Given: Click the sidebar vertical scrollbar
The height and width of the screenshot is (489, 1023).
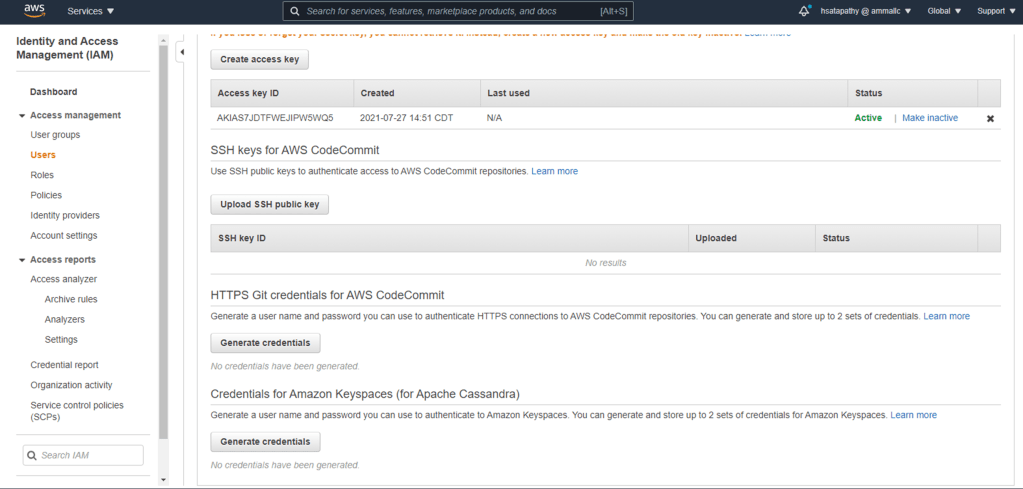Looking at the screenshot, I should 163,240.
